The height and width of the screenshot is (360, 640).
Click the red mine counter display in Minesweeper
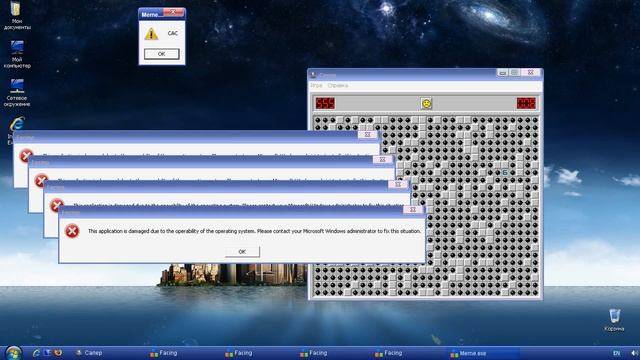click(325, 103)
